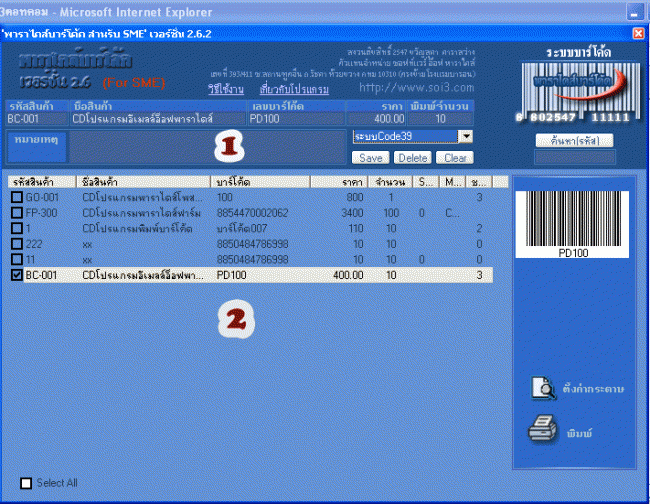Image resolution: width=650 pixels, height=504 pixels.
Task: Tick the checkbox for product code 1
Action: (17, 228)
